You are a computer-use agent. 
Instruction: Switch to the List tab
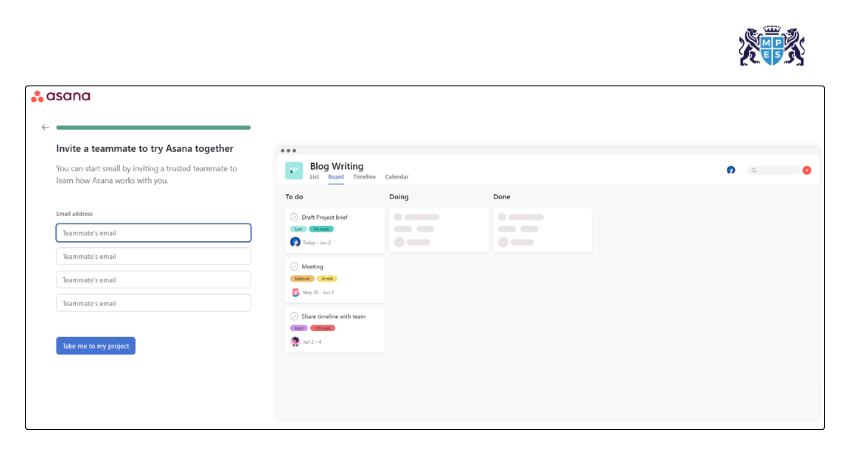coord(314,177)
